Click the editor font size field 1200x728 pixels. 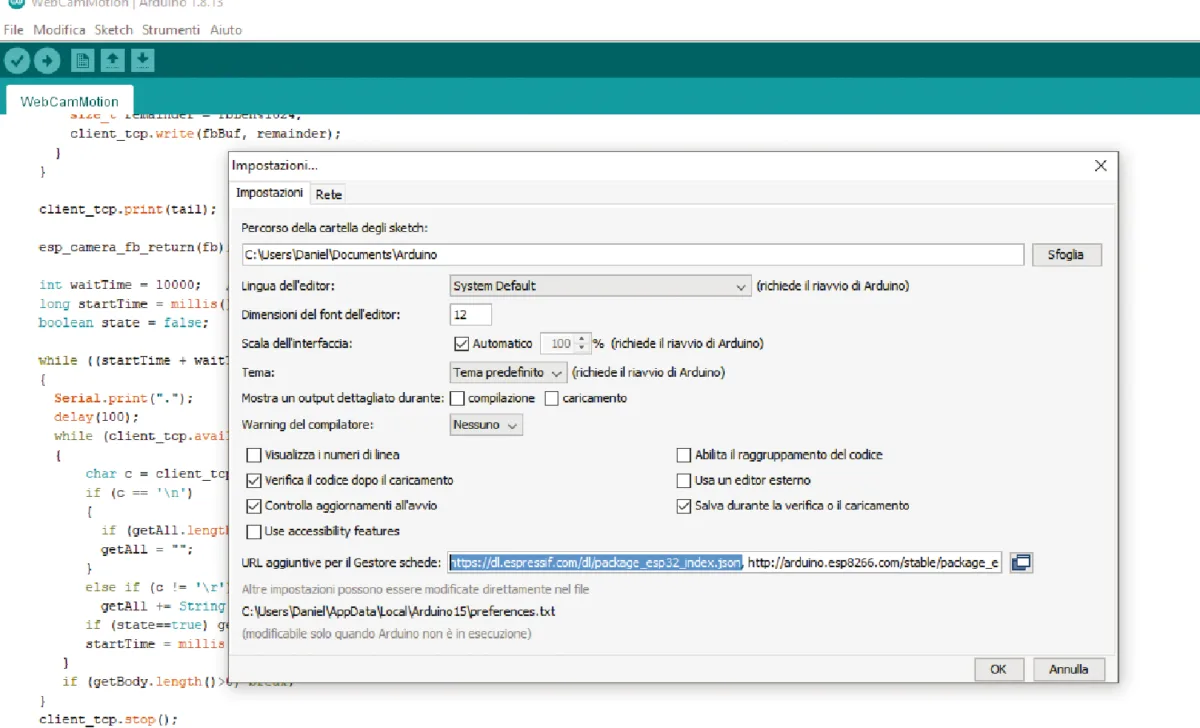[471, 315]
